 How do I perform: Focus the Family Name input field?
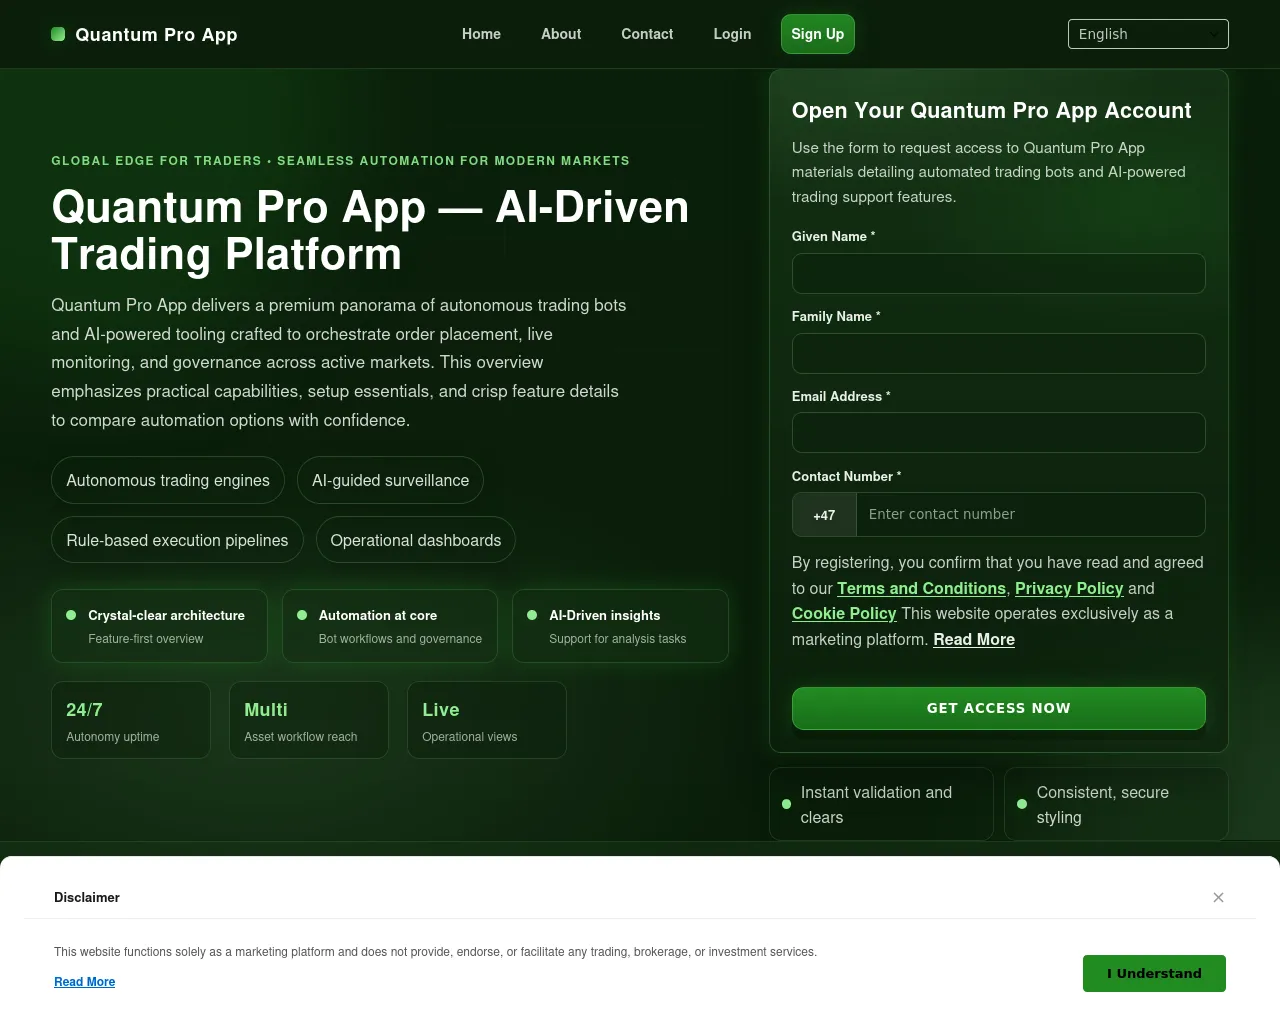tap(998, 353)
